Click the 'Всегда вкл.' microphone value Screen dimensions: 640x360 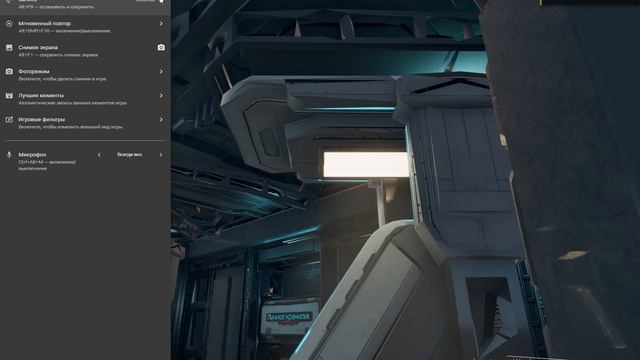coord(130,155)
